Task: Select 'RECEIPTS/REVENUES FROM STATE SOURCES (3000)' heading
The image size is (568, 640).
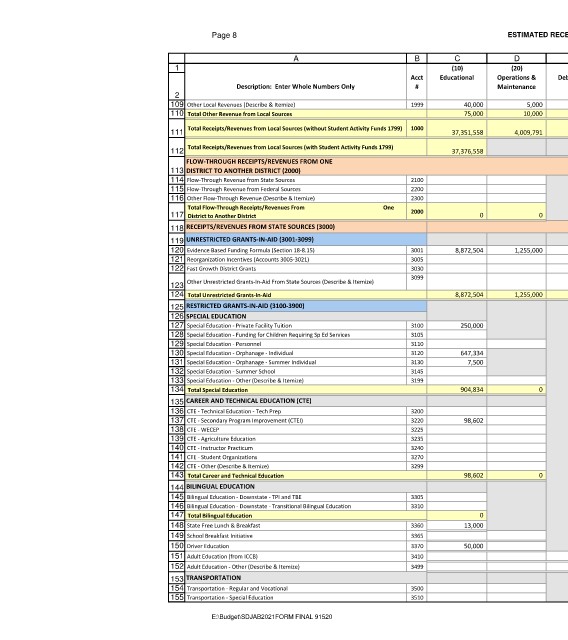Action: [260, 227]
